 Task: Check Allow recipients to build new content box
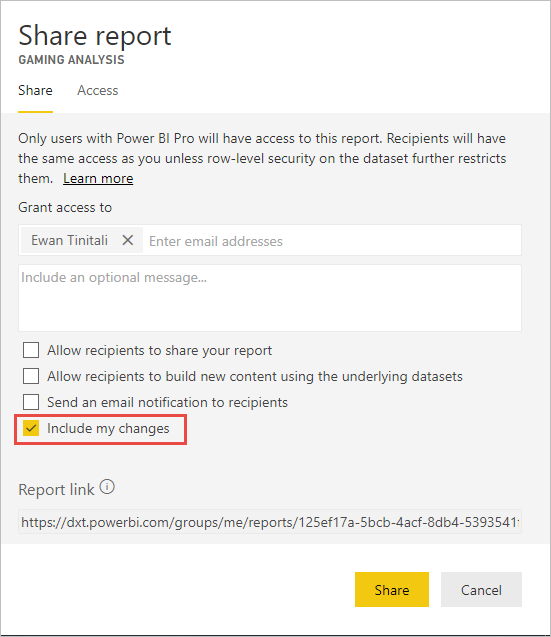pos(31,376)
